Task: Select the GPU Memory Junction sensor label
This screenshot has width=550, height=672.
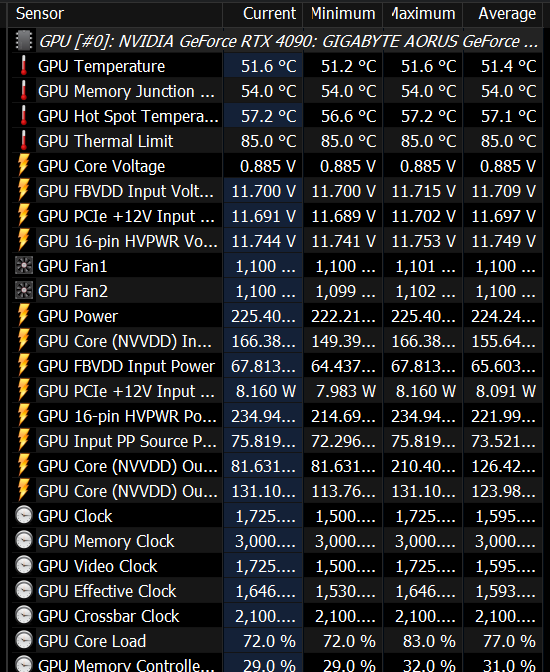Action: (x=126, y=91)
